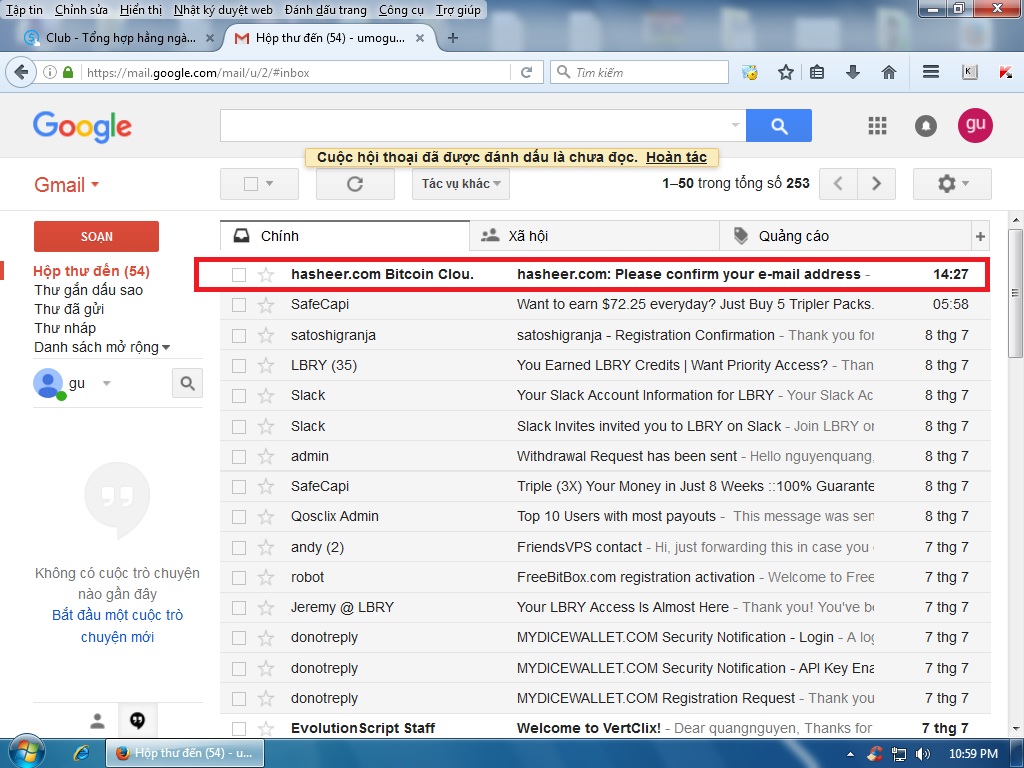1024x768 pixels.
Task: Open the Google notifications bell icon
Action: click(925, 125)
